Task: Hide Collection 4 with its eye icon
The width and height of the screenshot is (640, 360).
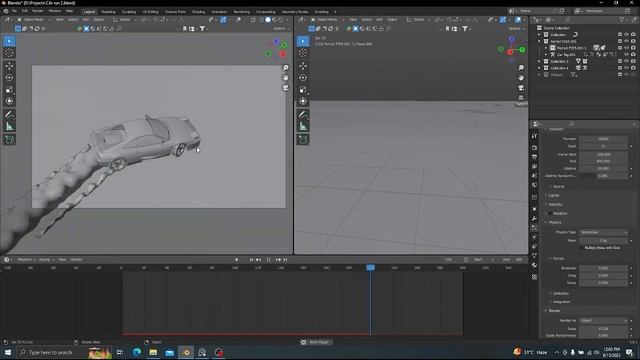Action: [x=627, y=68]
